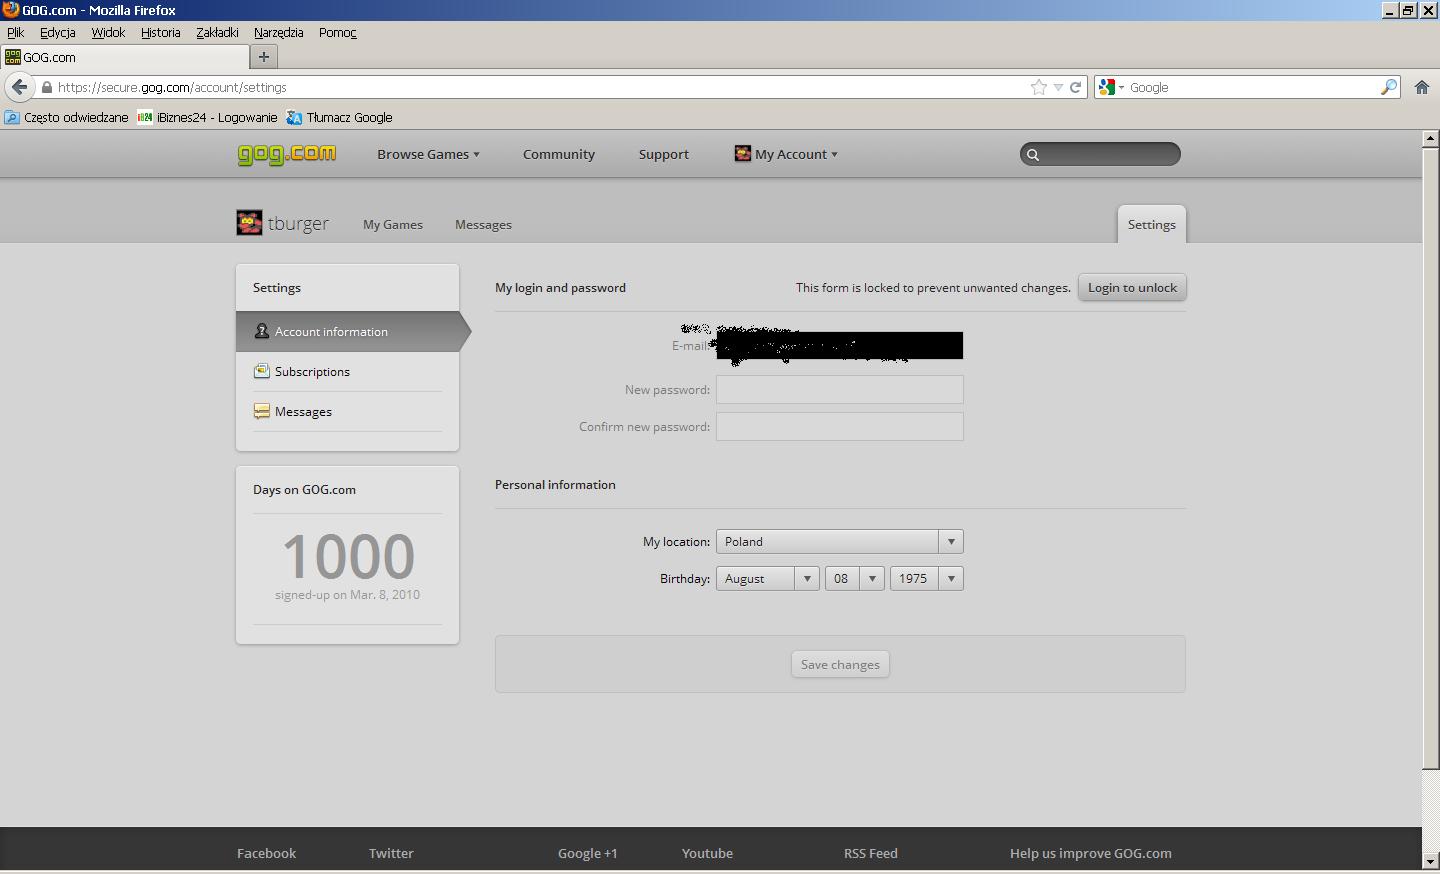Click Login to unlock button
1440x874 pixels.
pos(1132,287)
